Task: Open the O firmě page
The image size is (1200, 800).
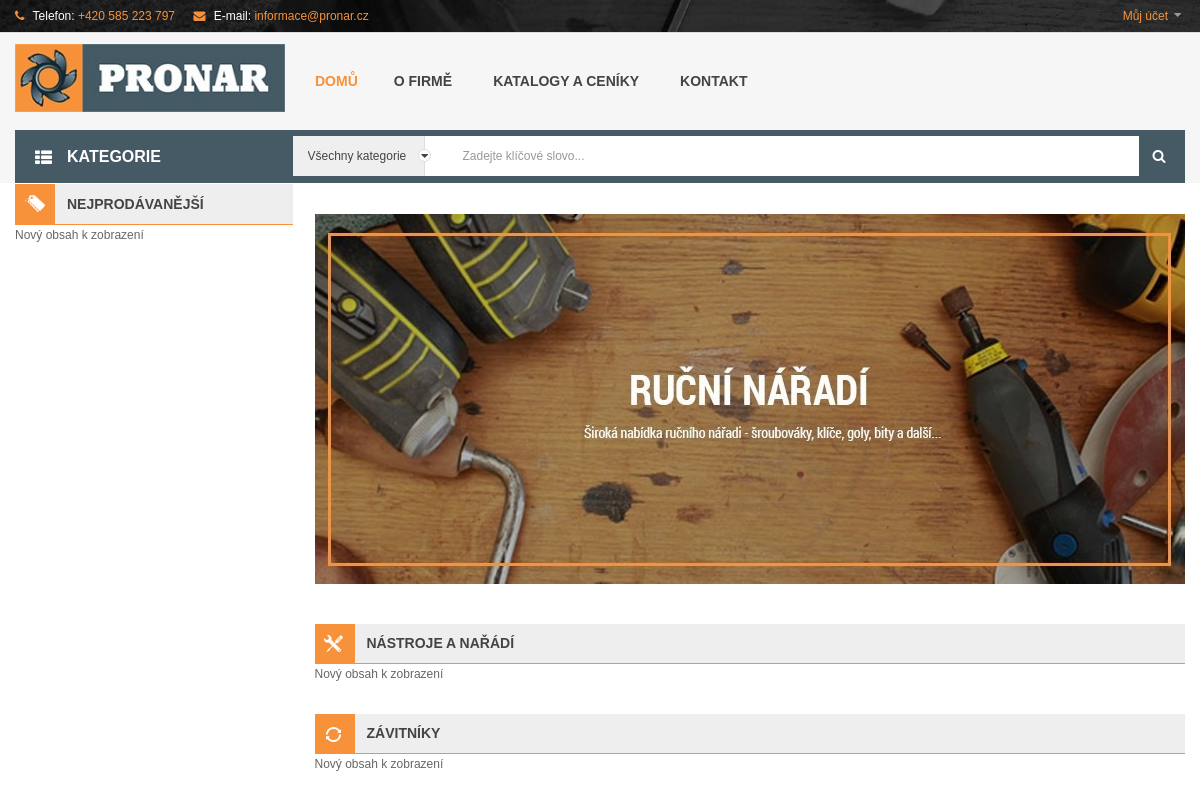Action: tap(423, 81)
